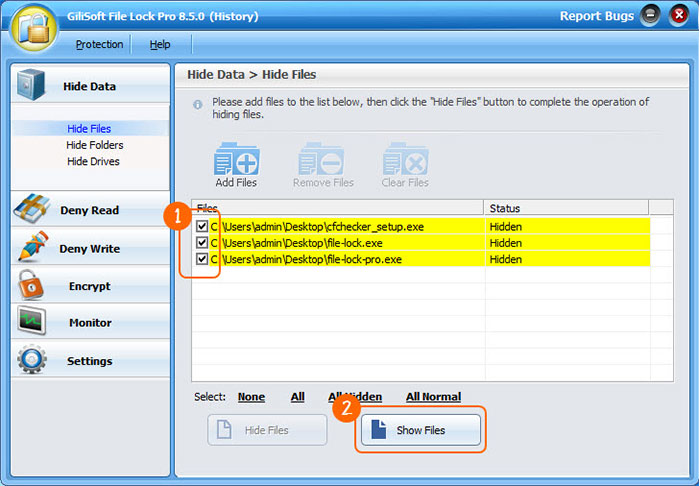Click the Hide Files button
Screen dimensions: 700x486
point(267,430)
